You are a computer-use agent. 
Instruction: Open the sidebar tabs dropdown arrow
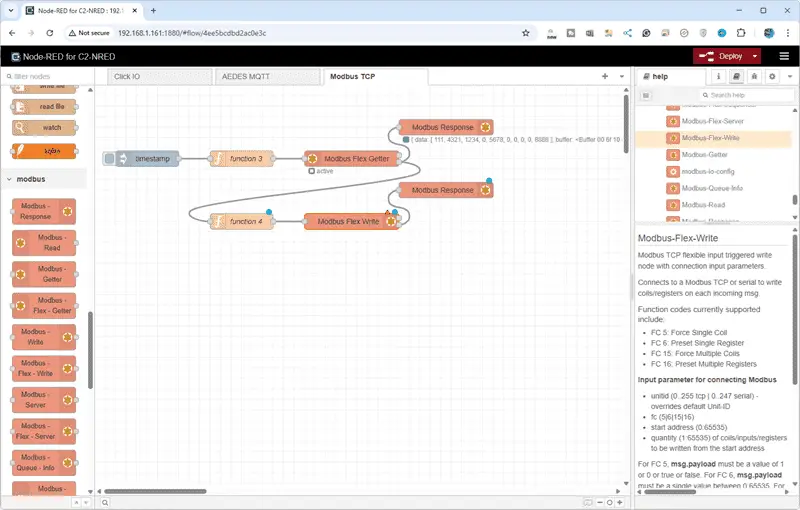pyautogui.click(x=790, y=76)
